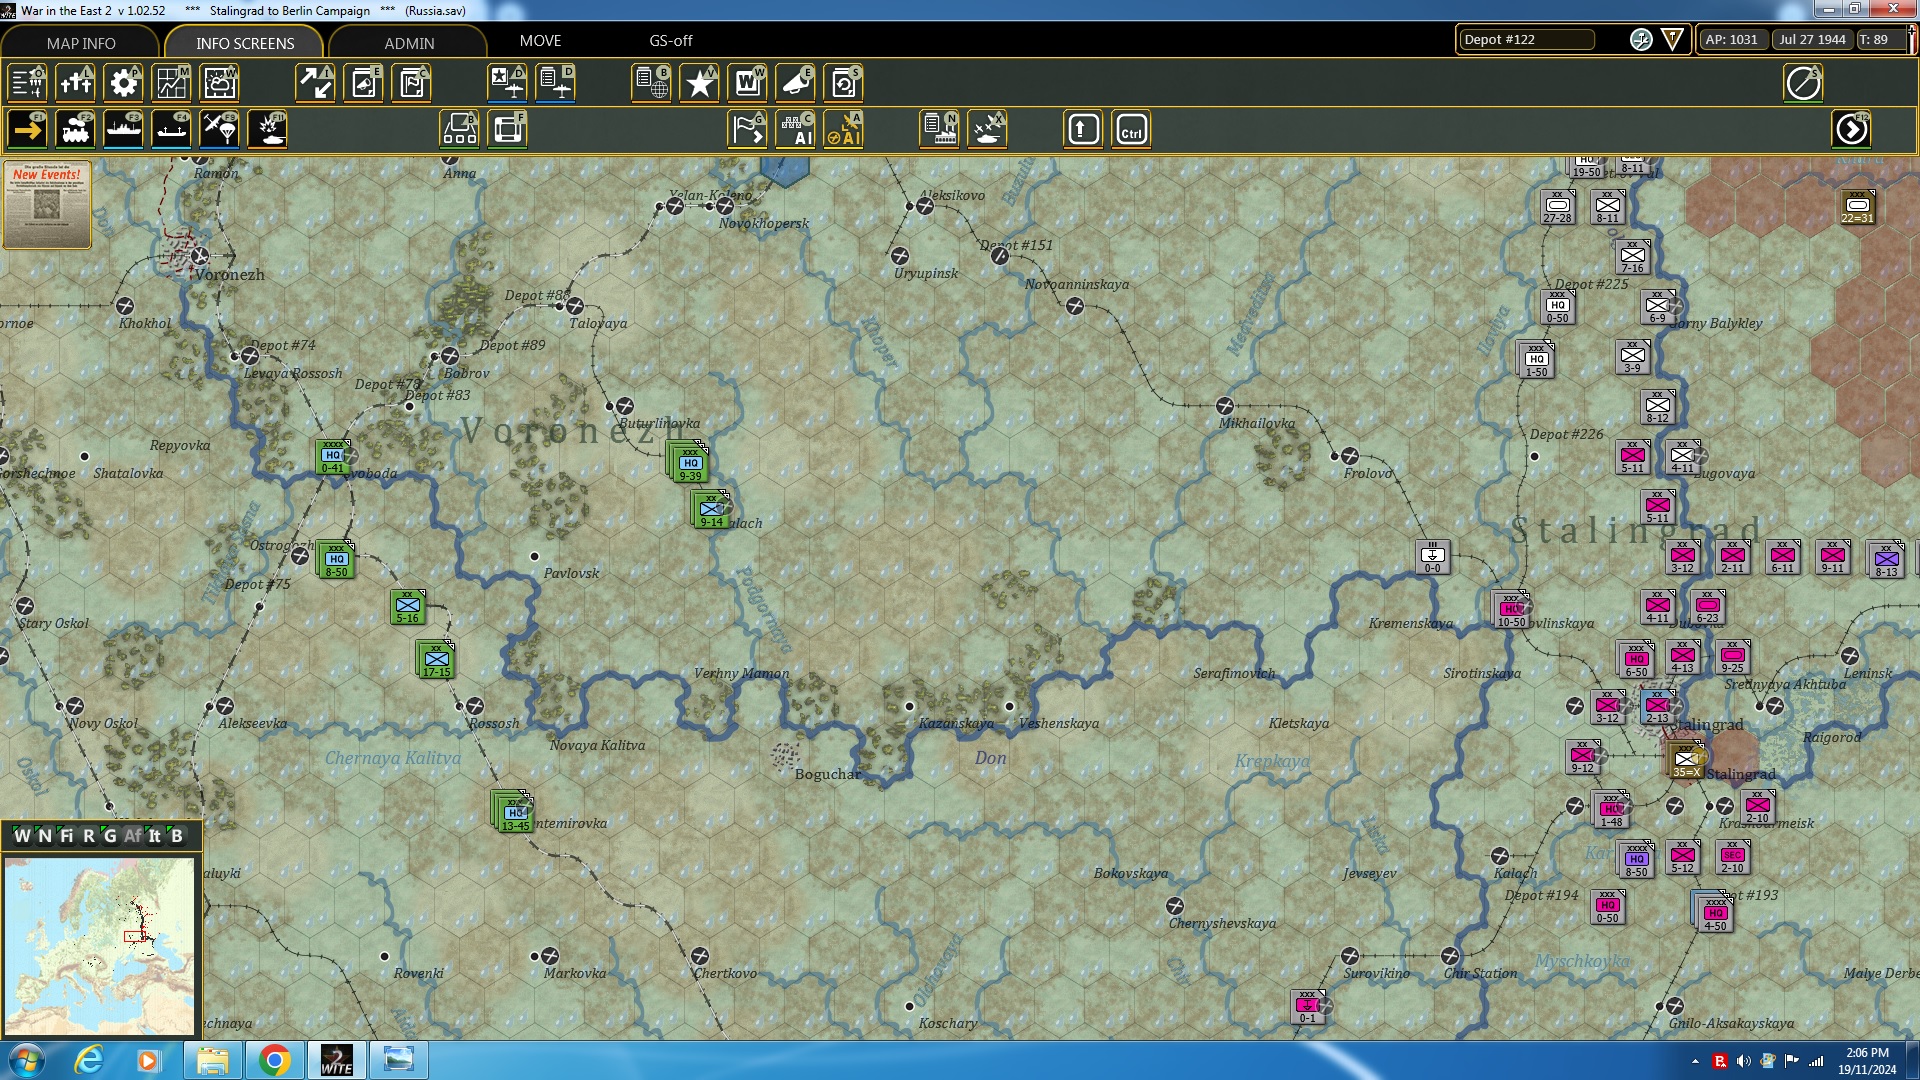Click the WITE game taskbar icon
1920x1080 pixels.
click(x=336, y=1060)
